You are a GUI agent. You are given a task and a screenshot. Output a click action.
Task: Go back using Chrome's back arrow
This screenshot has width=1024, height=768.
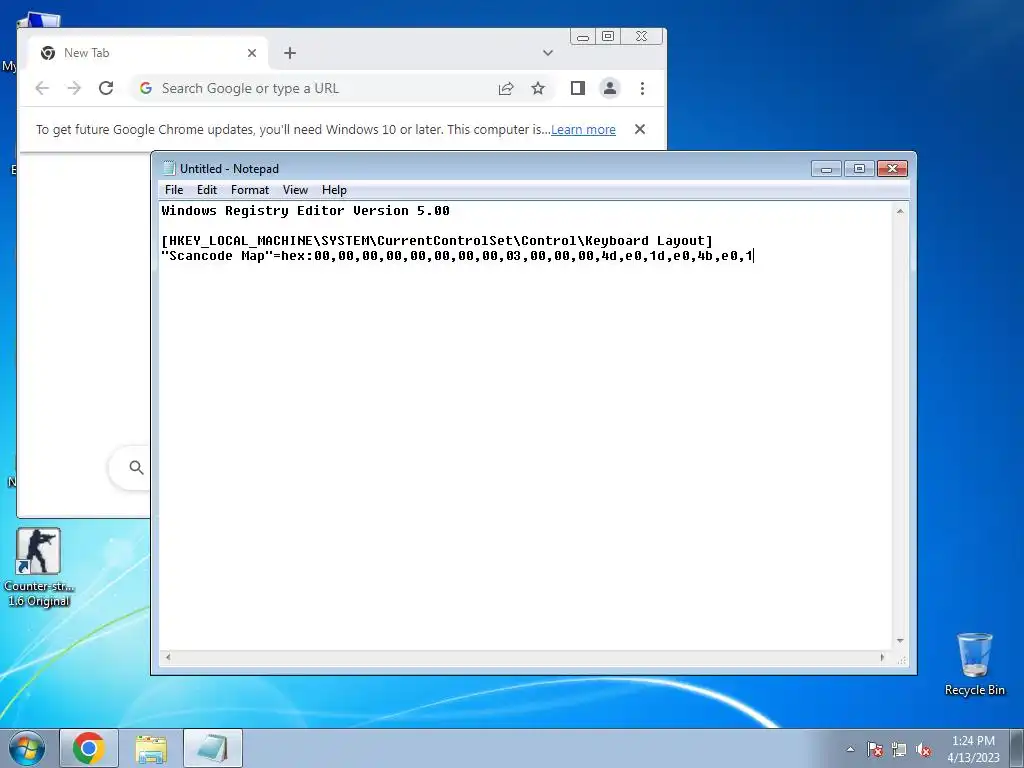coord(42,88)
